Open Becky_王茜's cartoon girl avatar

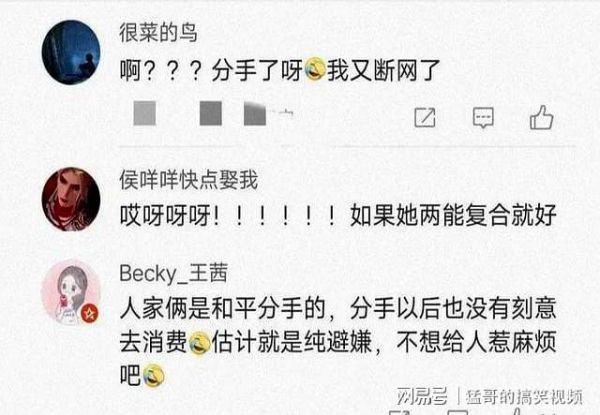click(x=71, y=293)
